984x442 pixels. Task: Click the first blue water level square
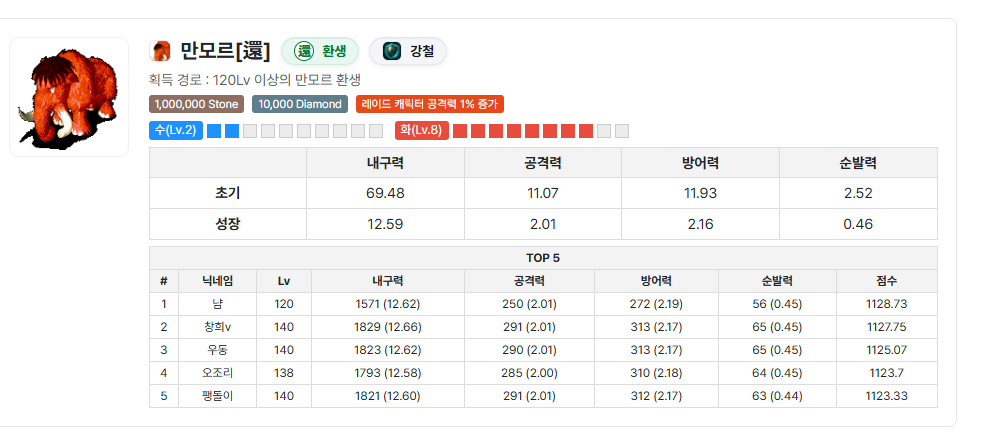click(x=214, y=131)
